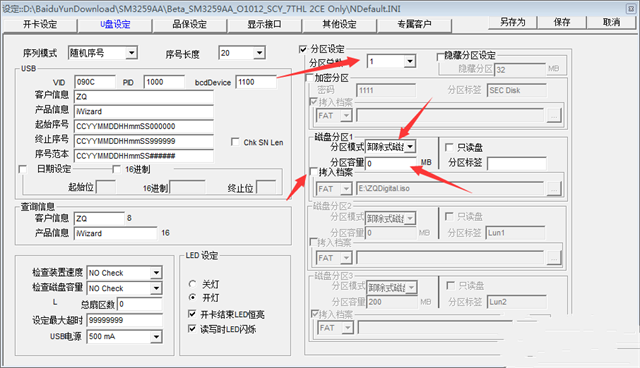Switch to the 开卡设定 tab
This screenshot has height=368, width=640.
[x=40, y=24]
